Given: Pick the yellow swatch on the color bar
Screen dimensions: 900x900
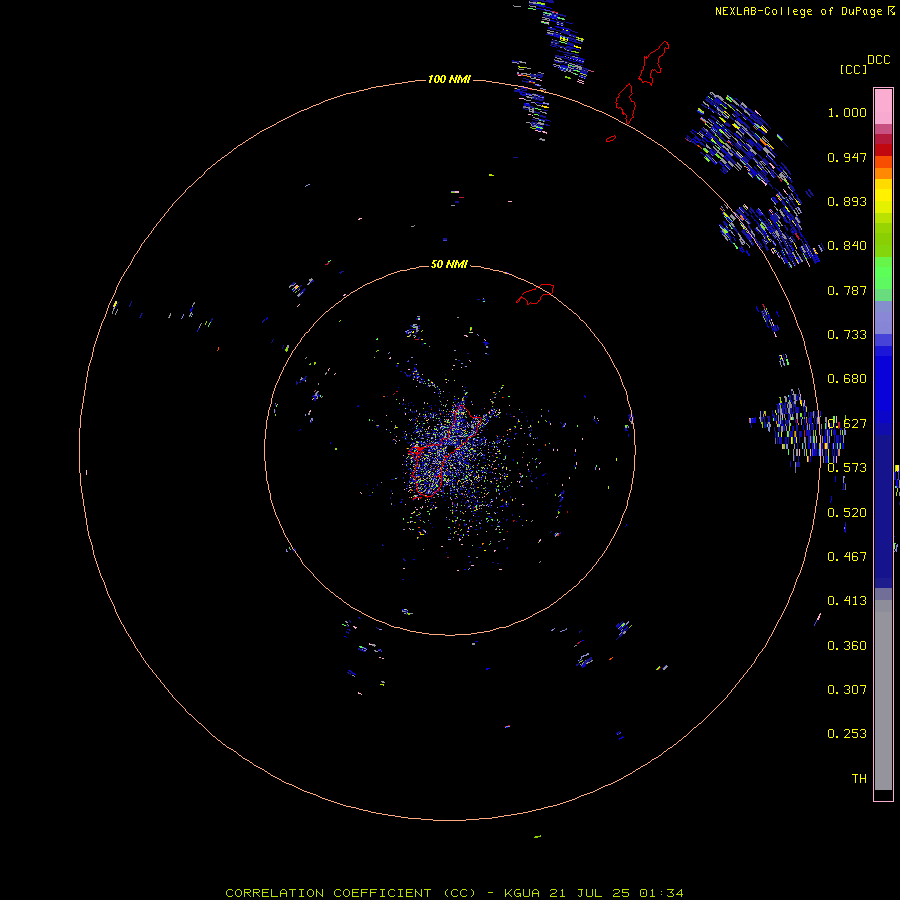Looking at the screenshot, I should pos(883,196).
